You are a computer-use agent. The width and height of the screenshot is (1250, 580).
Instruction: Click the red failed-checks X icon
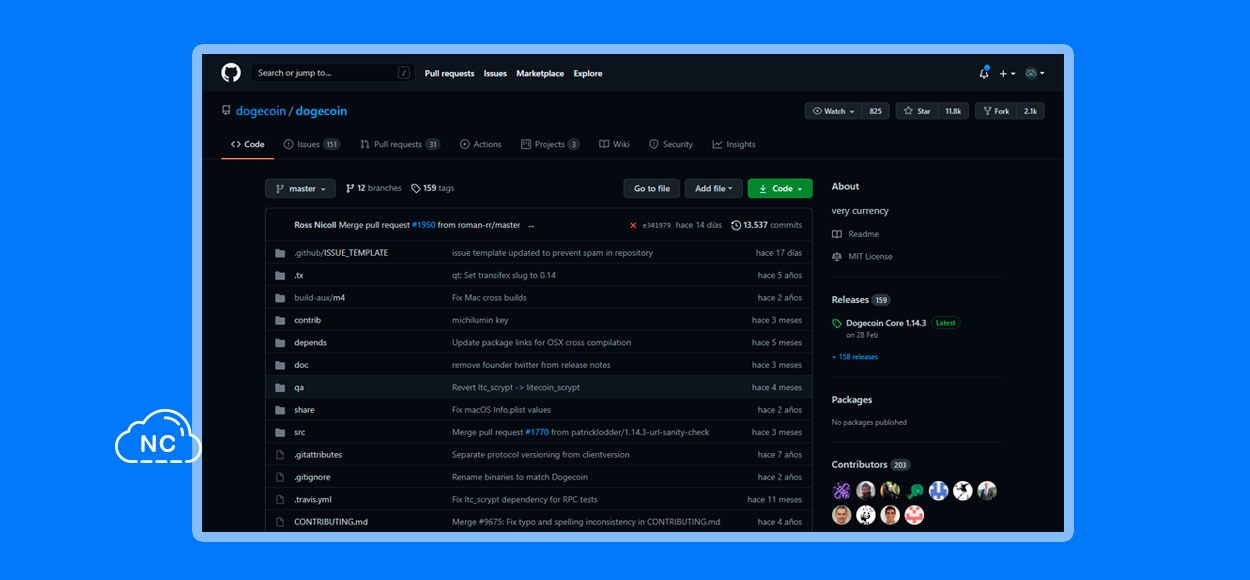[x=633, y=225]
